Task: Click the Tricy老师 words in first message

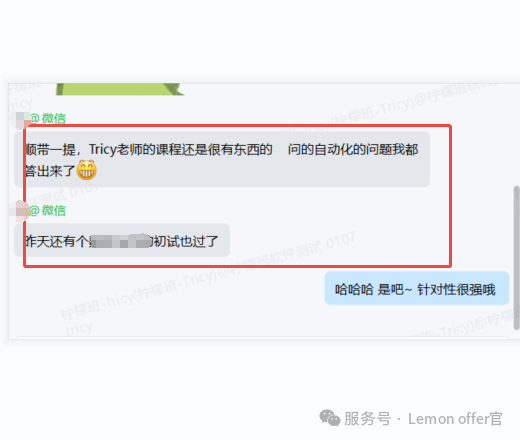Action: (115, 149)
